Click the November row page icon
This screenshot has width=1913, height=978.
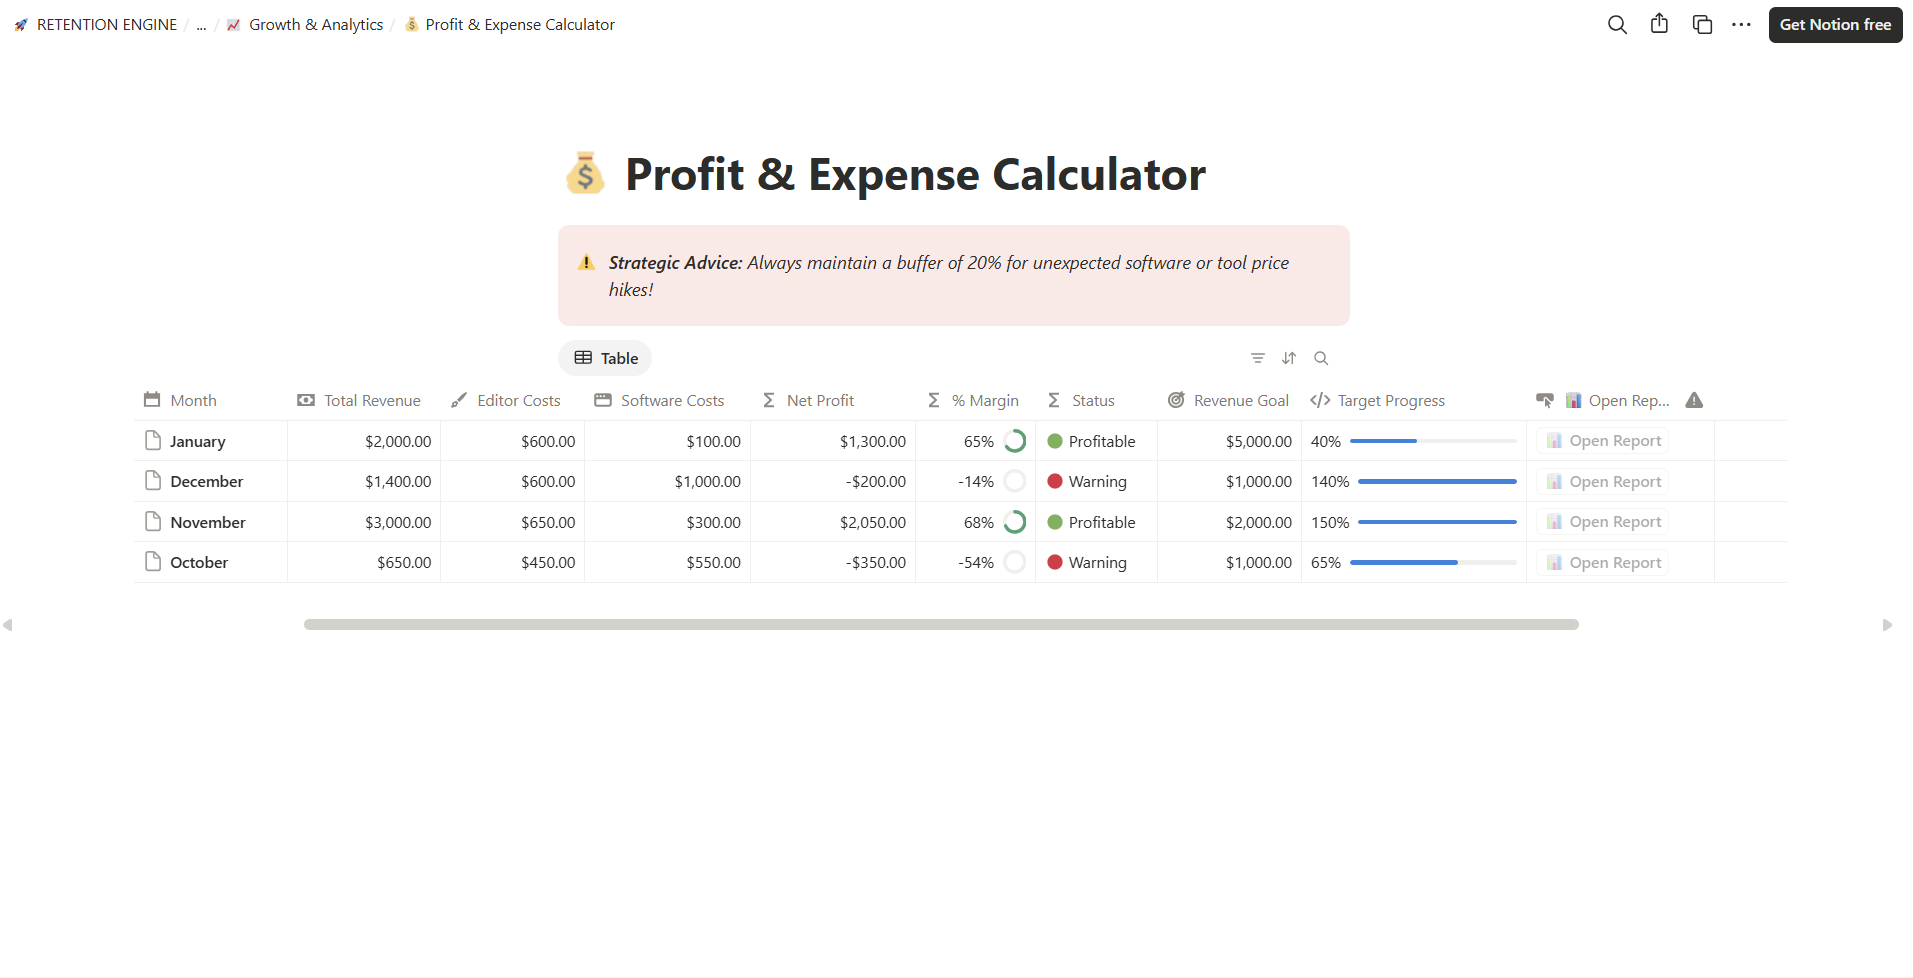click(153, 522)
